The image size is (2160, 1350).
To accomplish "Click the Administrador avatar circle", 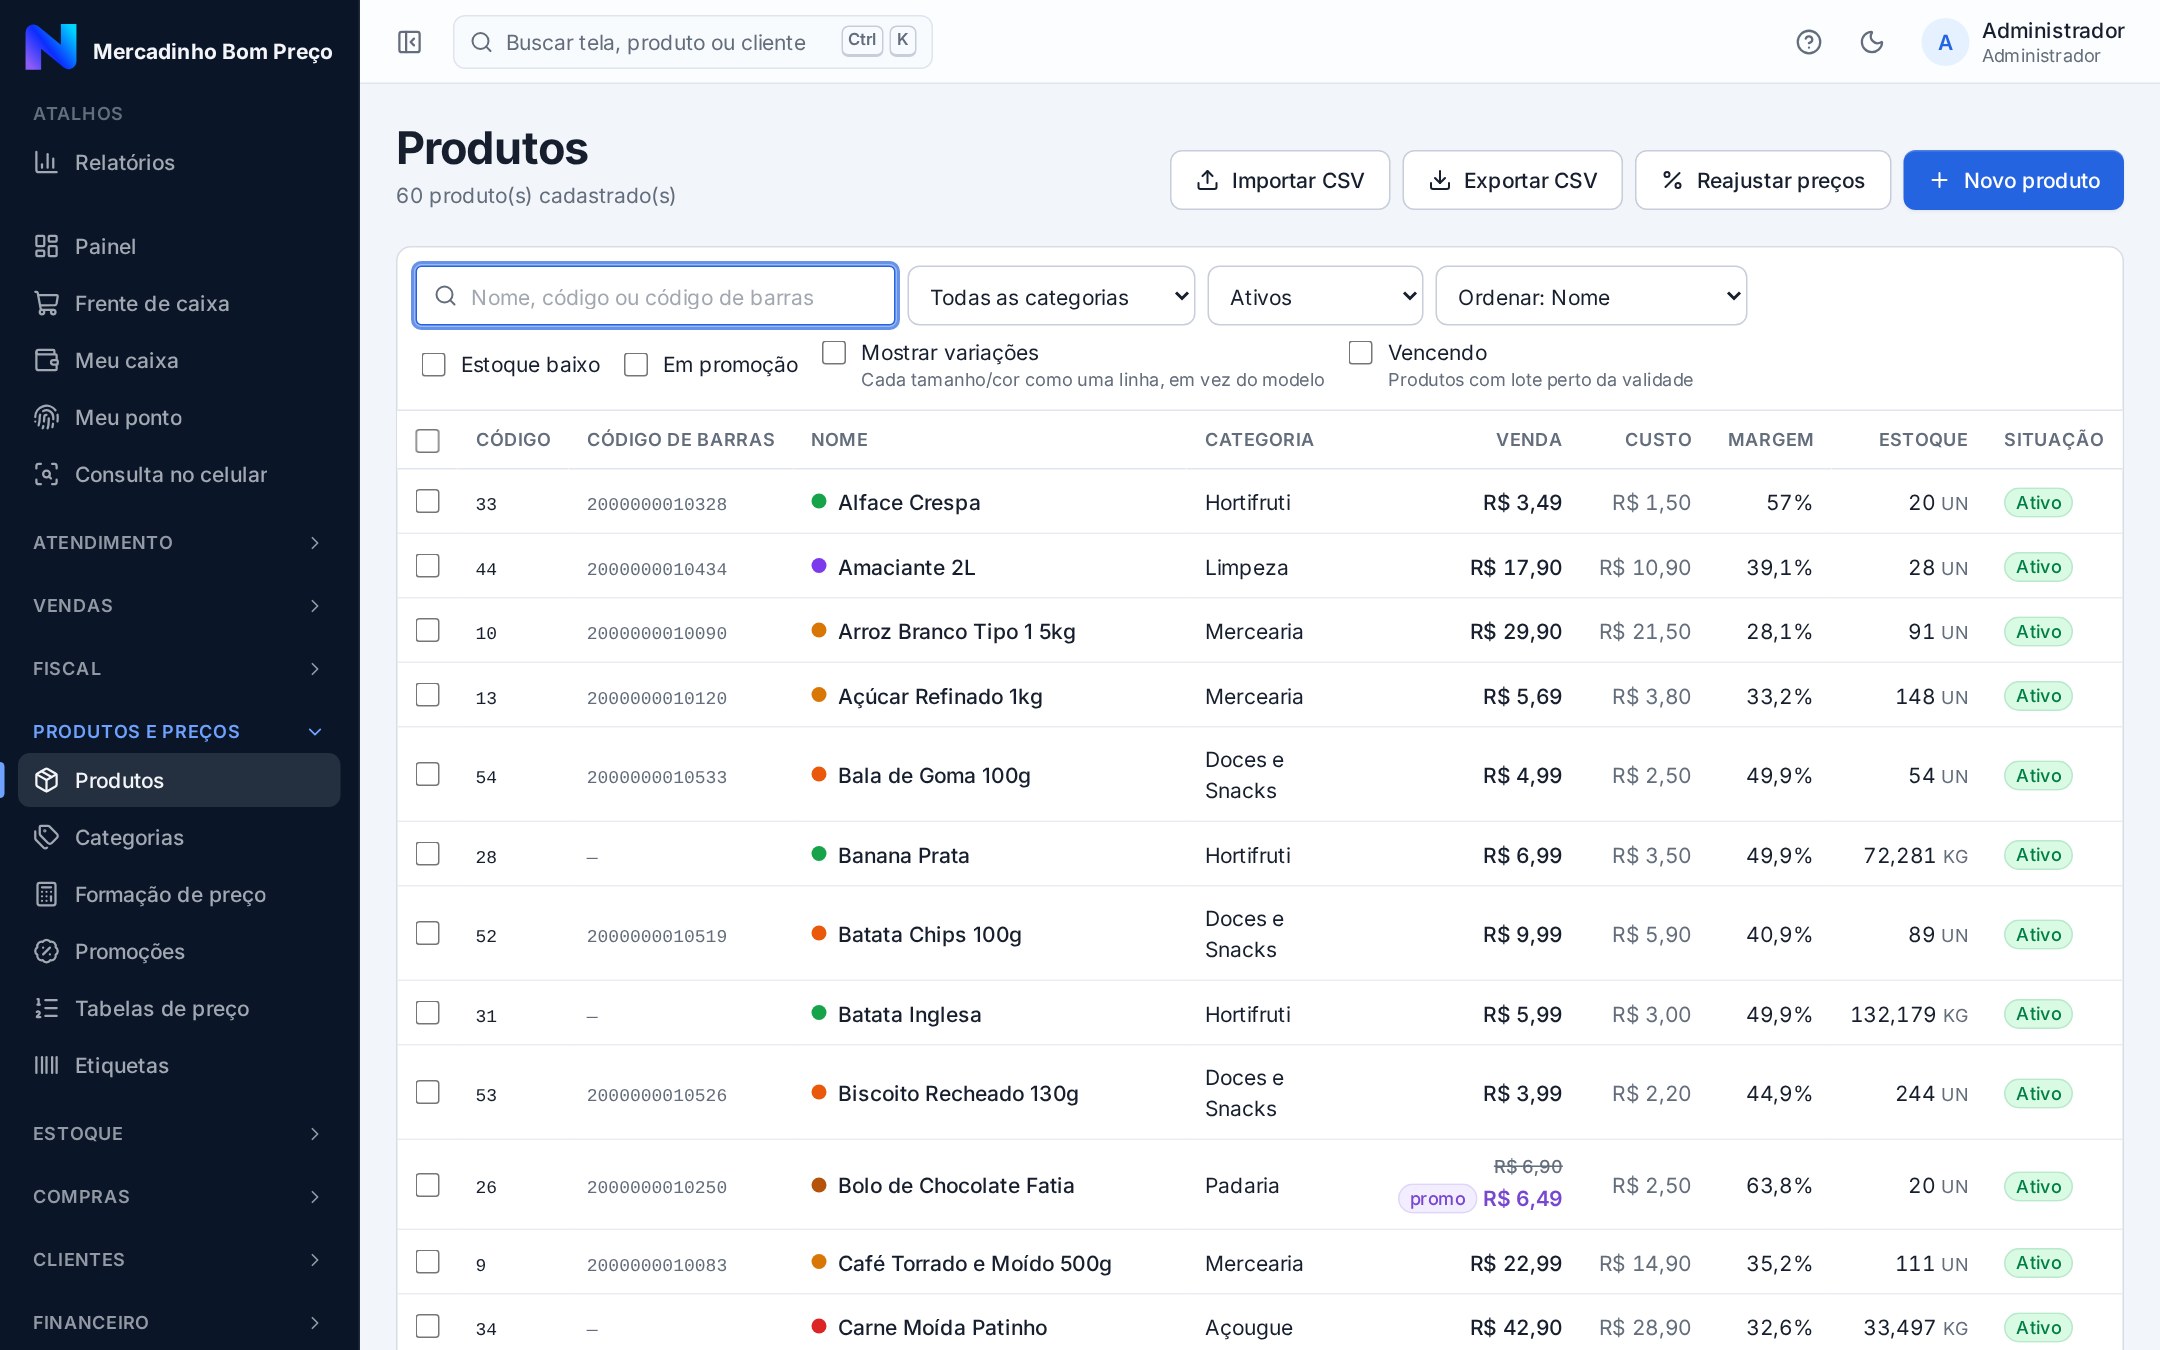I will coord(1945,42).
